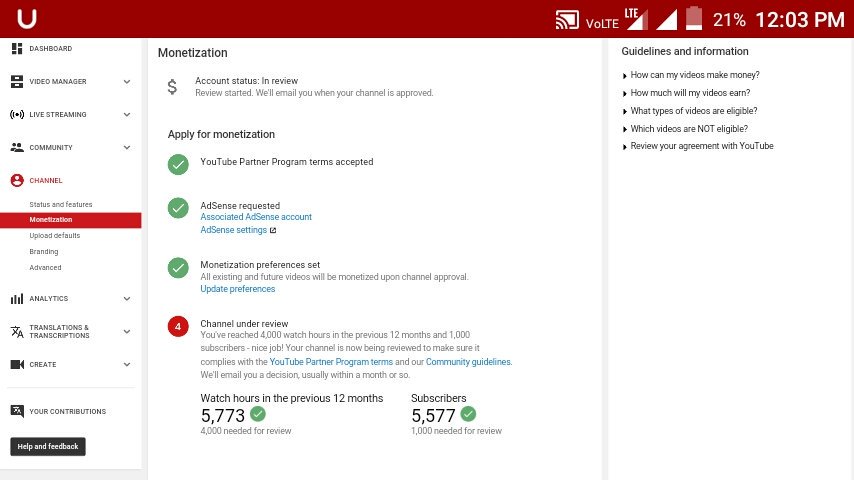
Task: Click the Video Manager icon
Action: tap(17, 82)
